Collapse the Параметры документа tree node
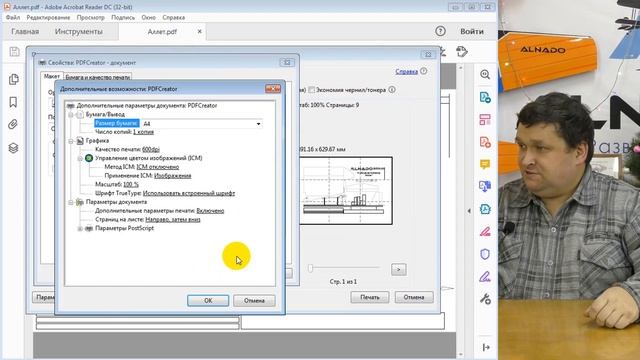640x360 pixels. (x=71, y=202)
